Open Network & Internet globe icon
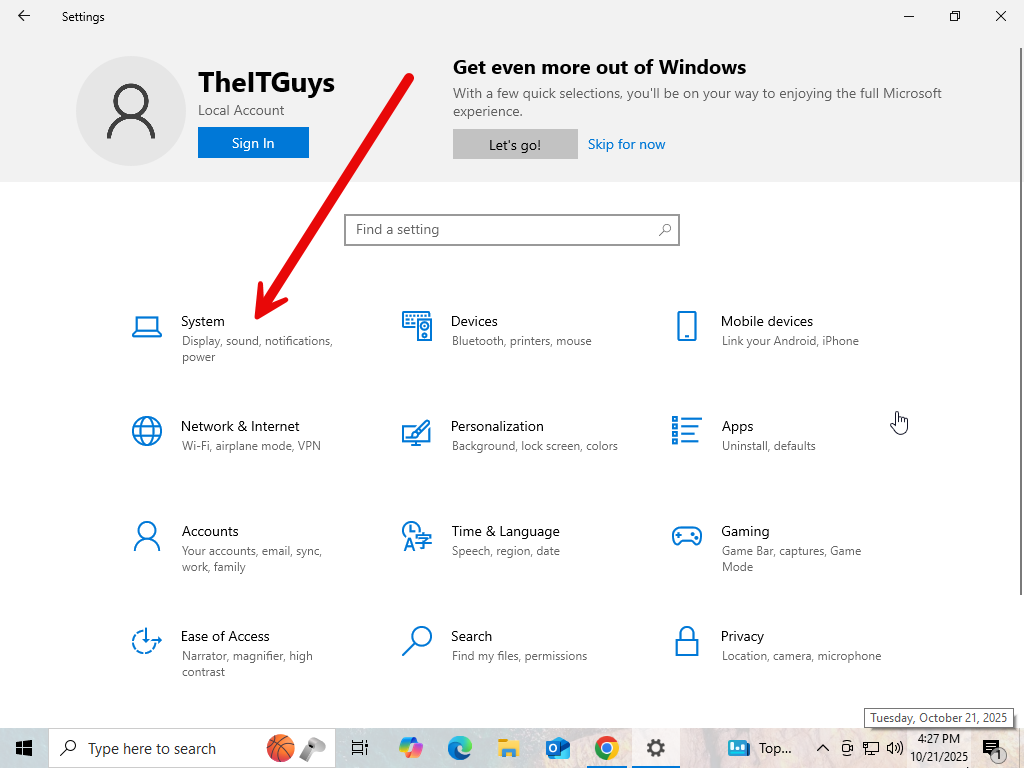The height and width of the screenshot is (768, 1024). (x=147, y=431)
